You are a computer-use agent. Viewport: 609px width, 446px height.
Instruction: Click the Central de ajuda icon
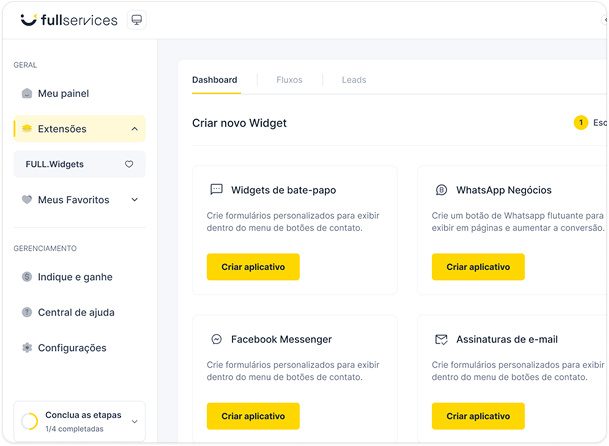[26, 313]
